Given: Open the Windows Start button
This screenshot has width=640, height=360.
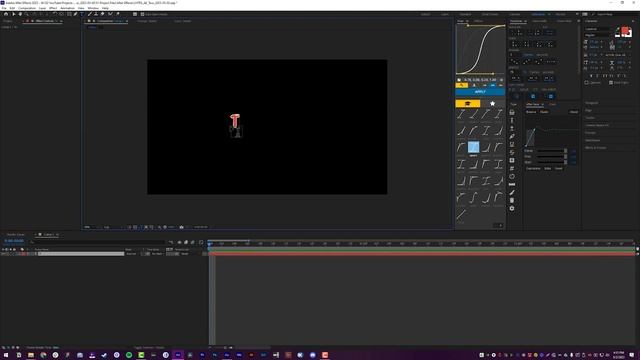Looking at the screenshot, I should (6, 355).
